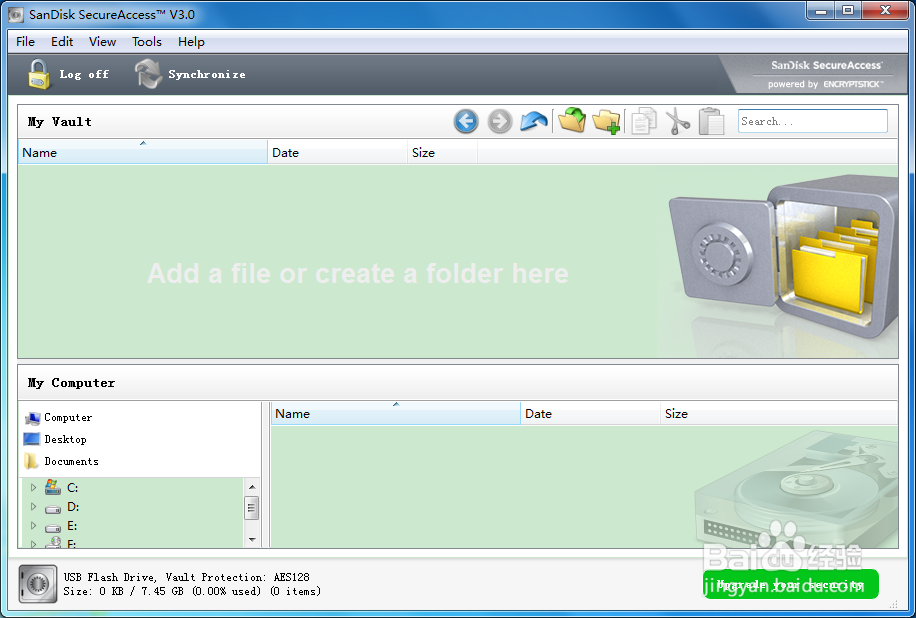The image size is (916, 618).
Task: Expand the D: drive tree node
Action: point(33,506)
